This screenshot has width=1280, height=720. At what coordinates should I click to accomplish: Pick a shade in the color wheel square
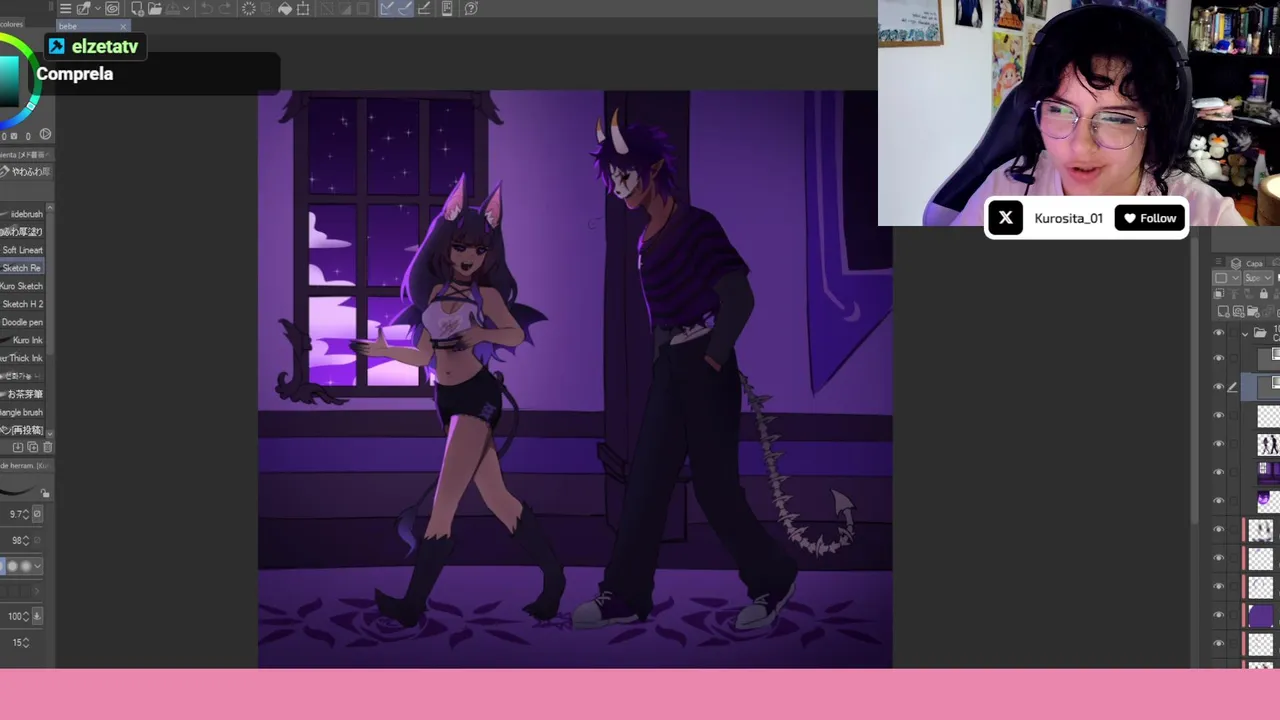[8, 80]
